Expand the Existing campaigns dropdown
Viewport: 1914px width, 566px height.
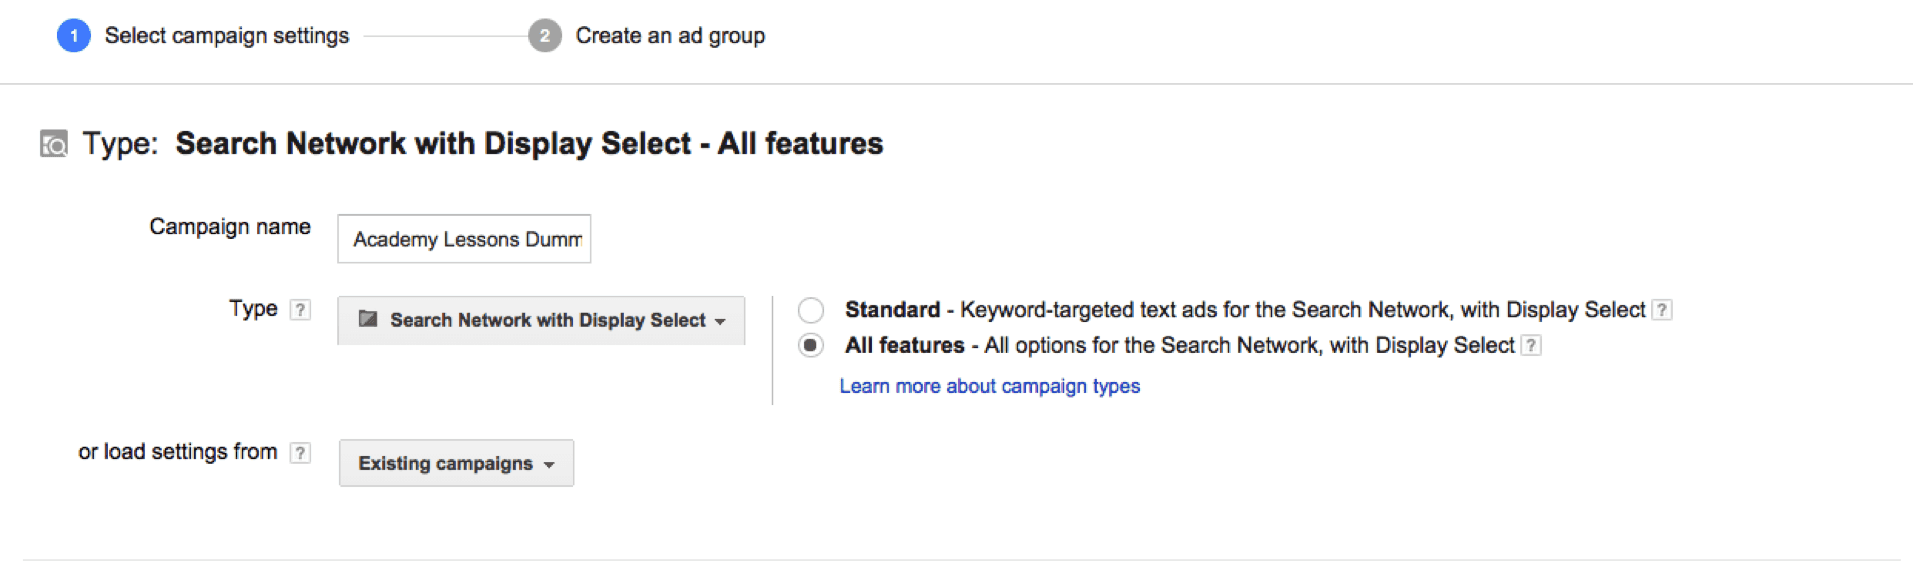[x=456, y=463]
